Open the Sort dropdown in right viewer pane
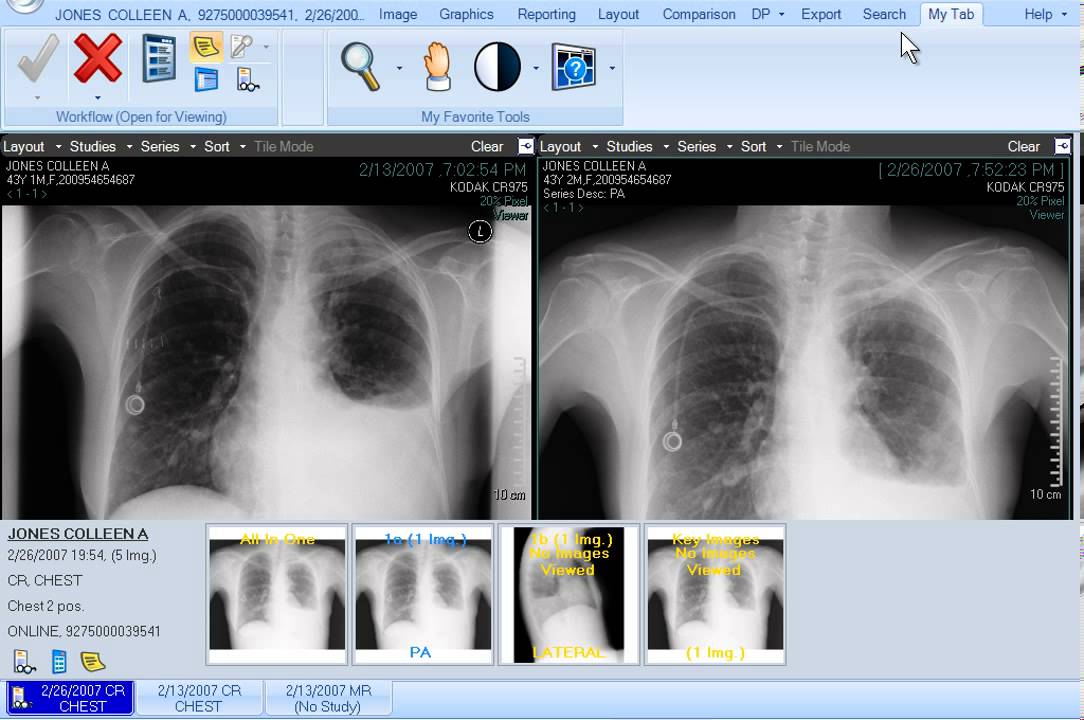 [x=761, y=147]
